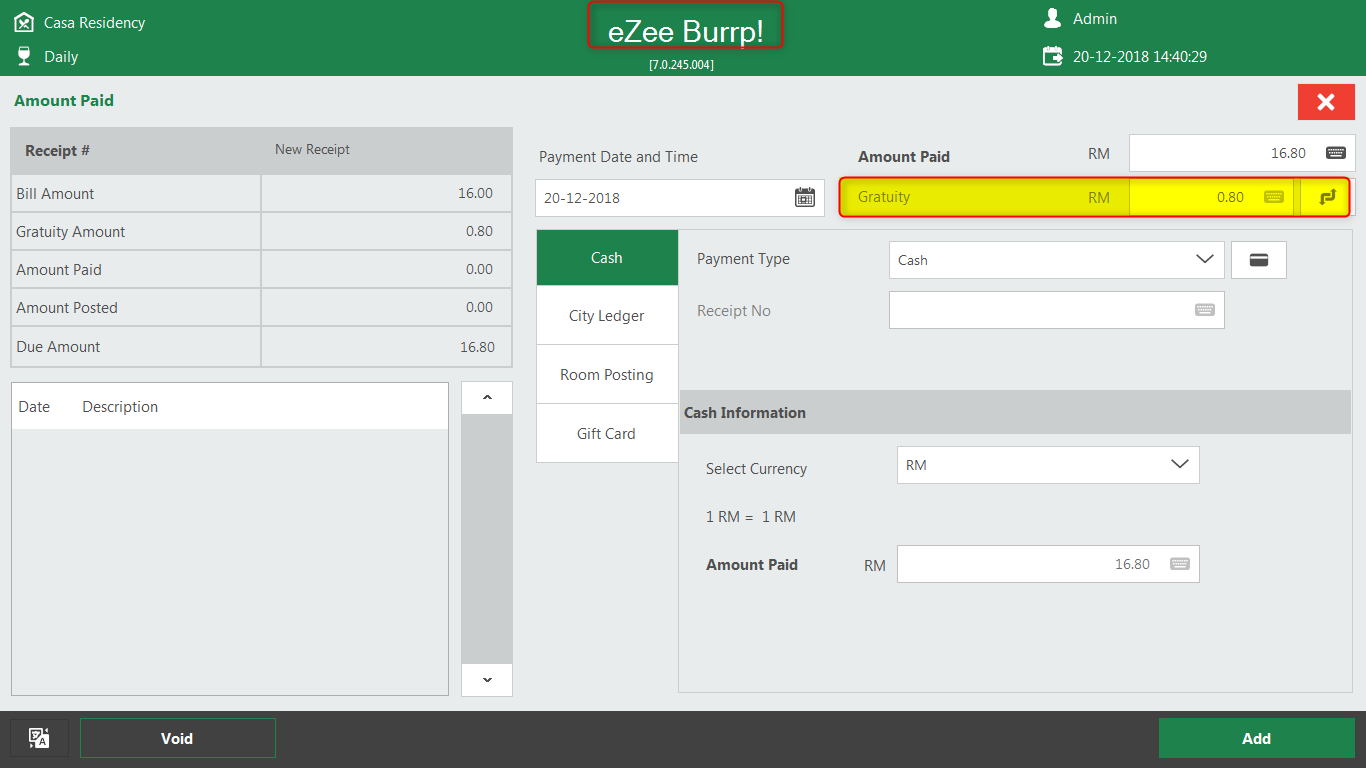The height and width of the screenshot is (768, 1366).
Task: Click the card icon beside Payment Type
Action: [x=1259, y=260]
